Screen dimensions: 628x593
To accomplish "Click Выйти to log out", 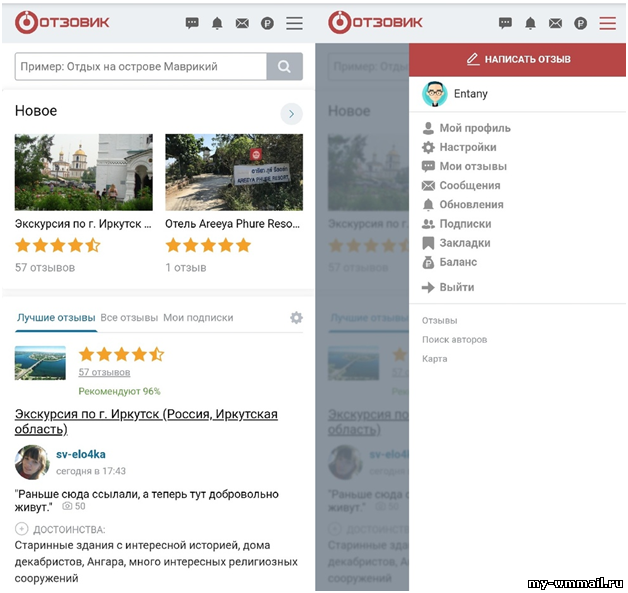I will (449, 287).
